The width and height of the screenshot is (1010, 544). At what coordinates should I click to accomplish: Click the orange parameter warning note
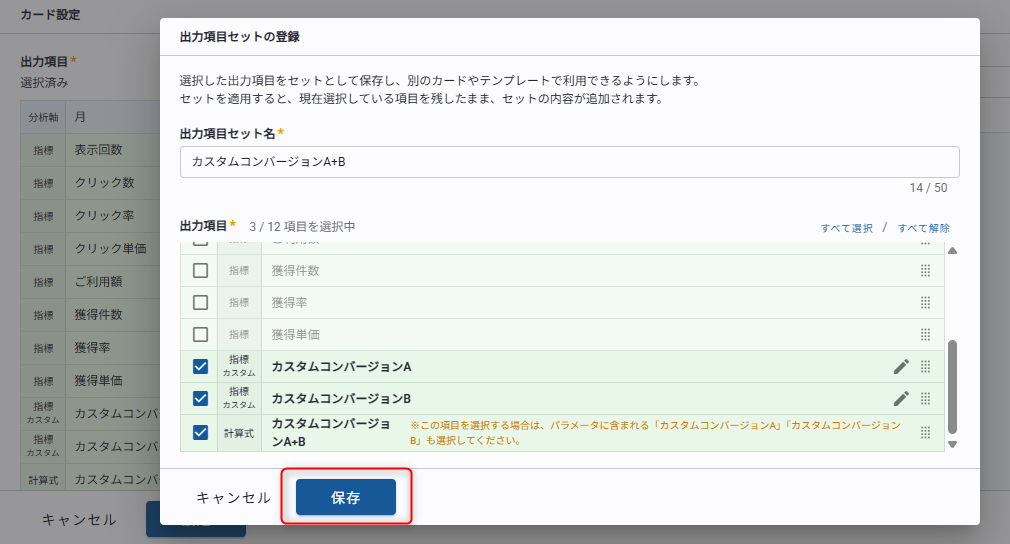click(655, 433)
